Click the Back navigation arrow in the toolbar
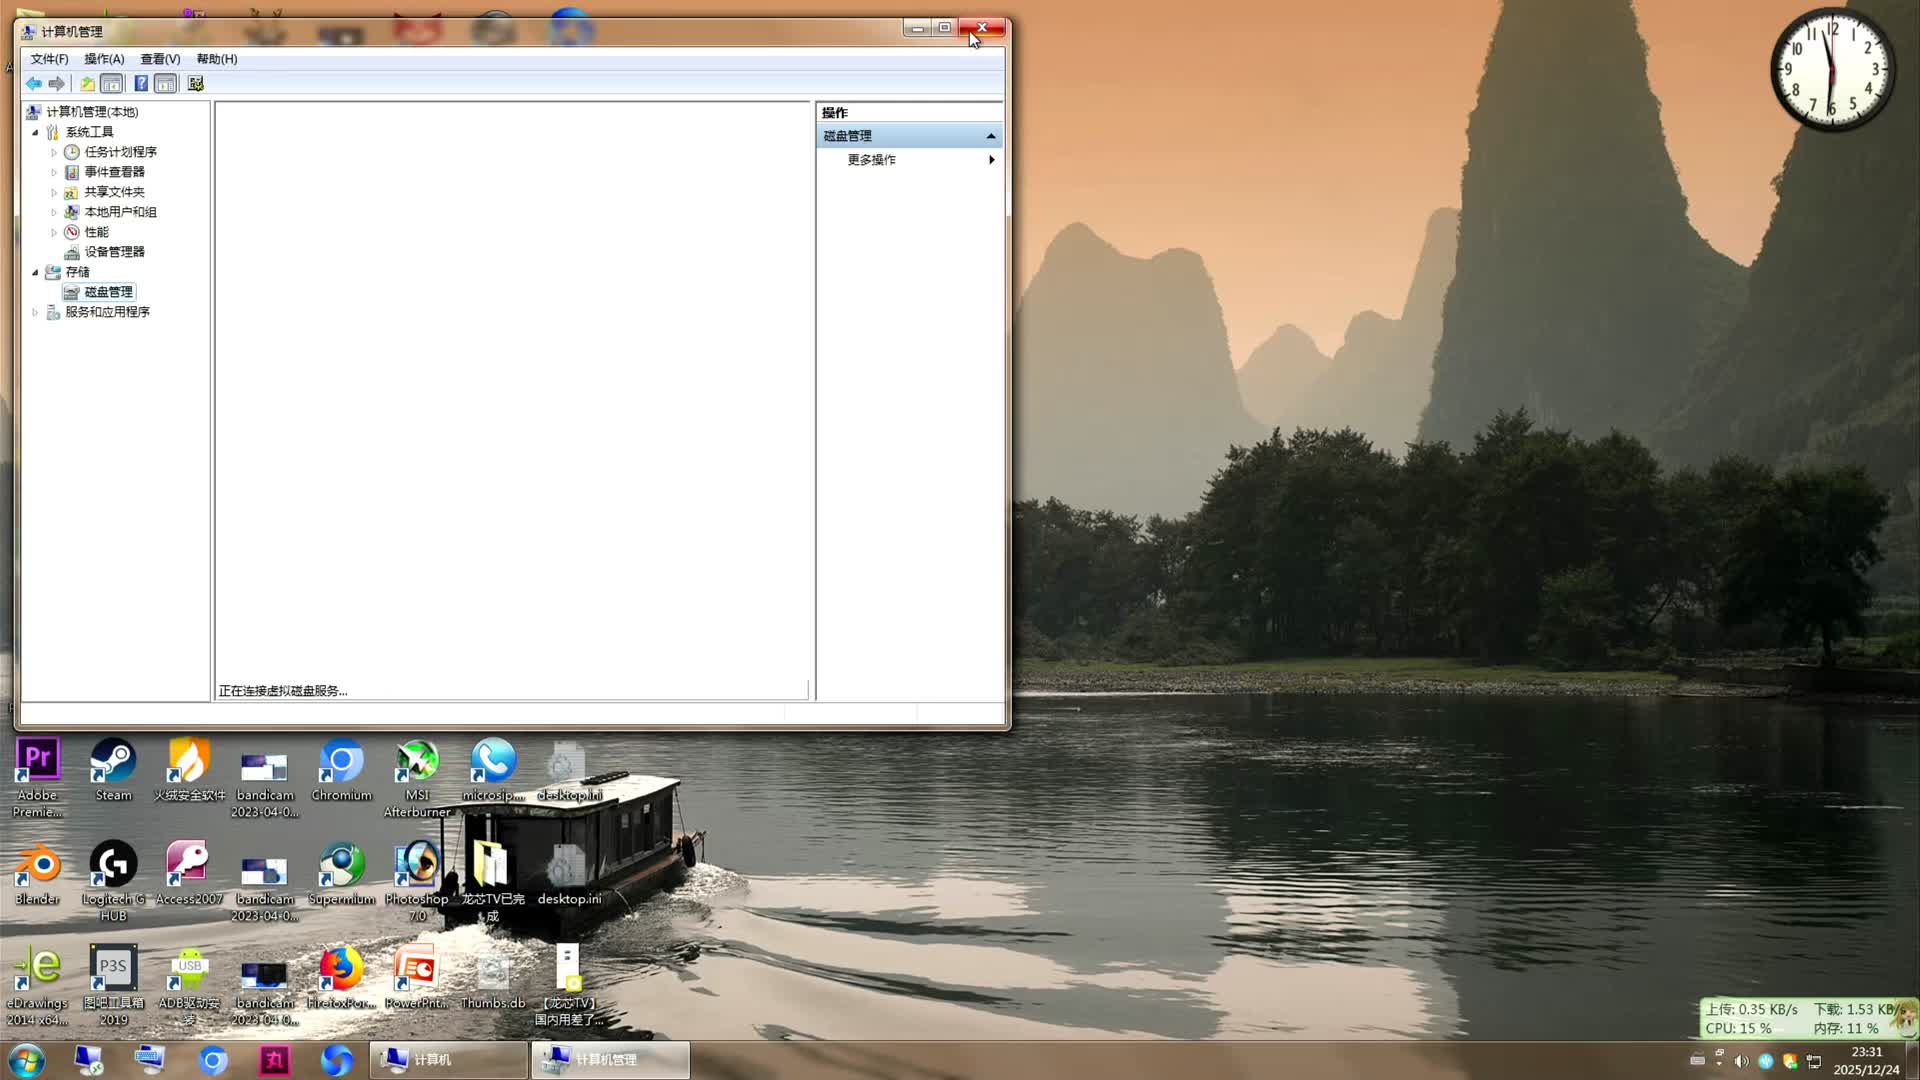 33,84
